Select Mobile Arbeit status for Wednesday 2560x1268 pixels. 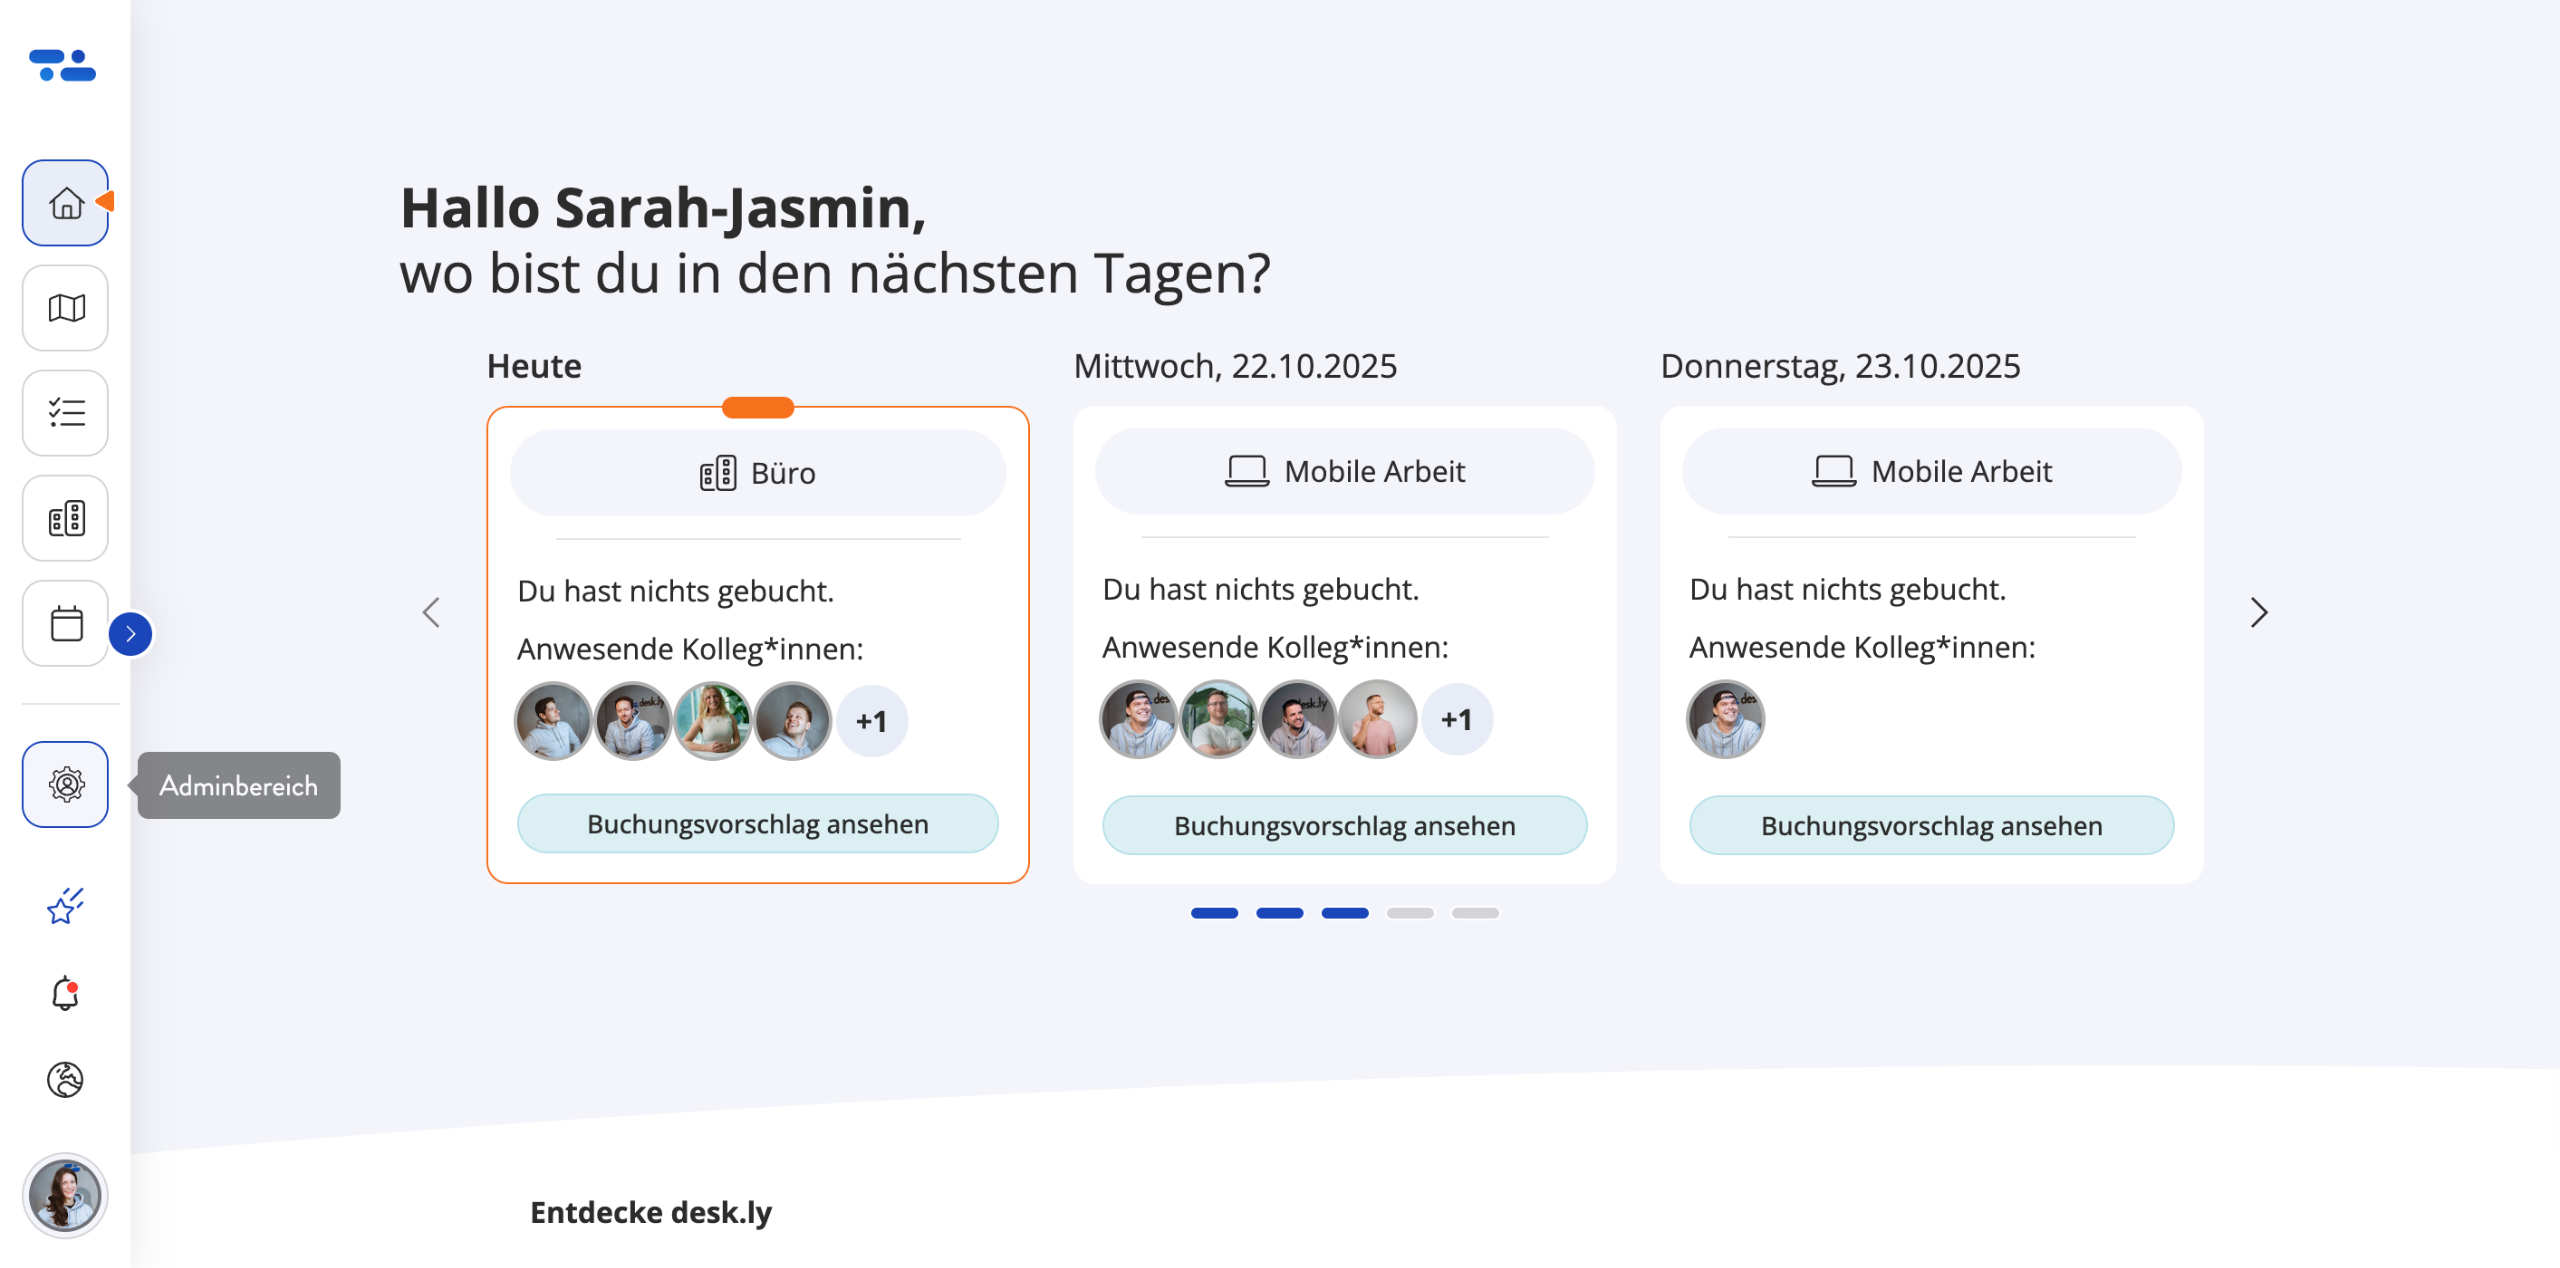pyautogui.click(x=1344, y=471)
